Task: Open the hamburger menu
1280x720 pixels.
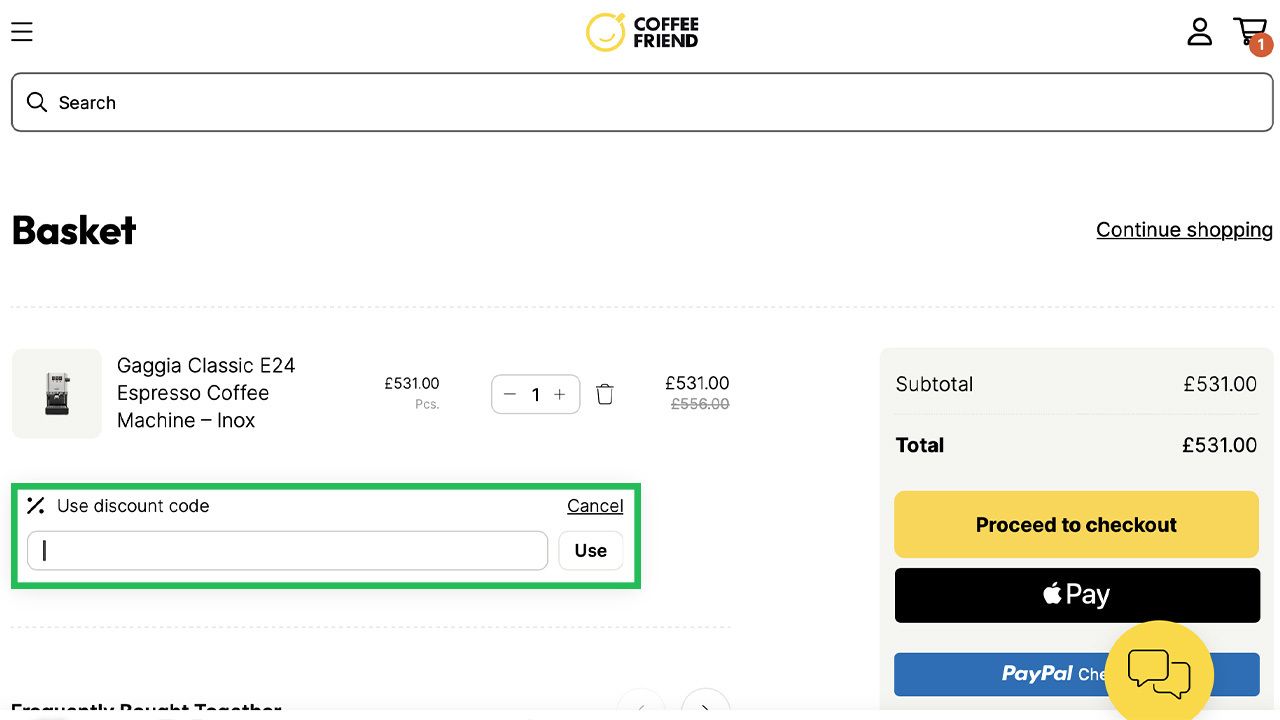Action: click(x=22, y=32)
